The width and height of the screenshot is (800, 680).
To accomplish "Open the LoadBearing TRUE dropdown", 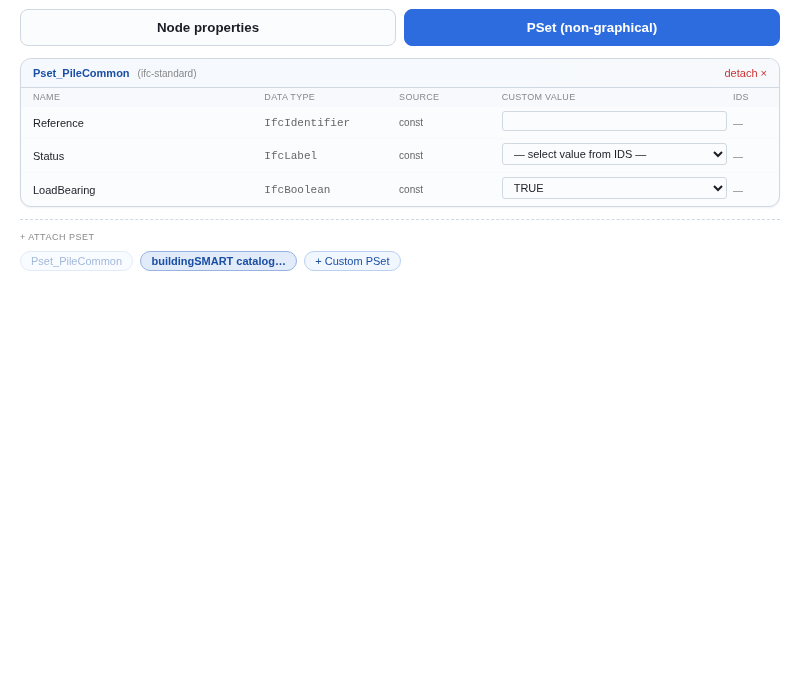I will pos(614,188).
